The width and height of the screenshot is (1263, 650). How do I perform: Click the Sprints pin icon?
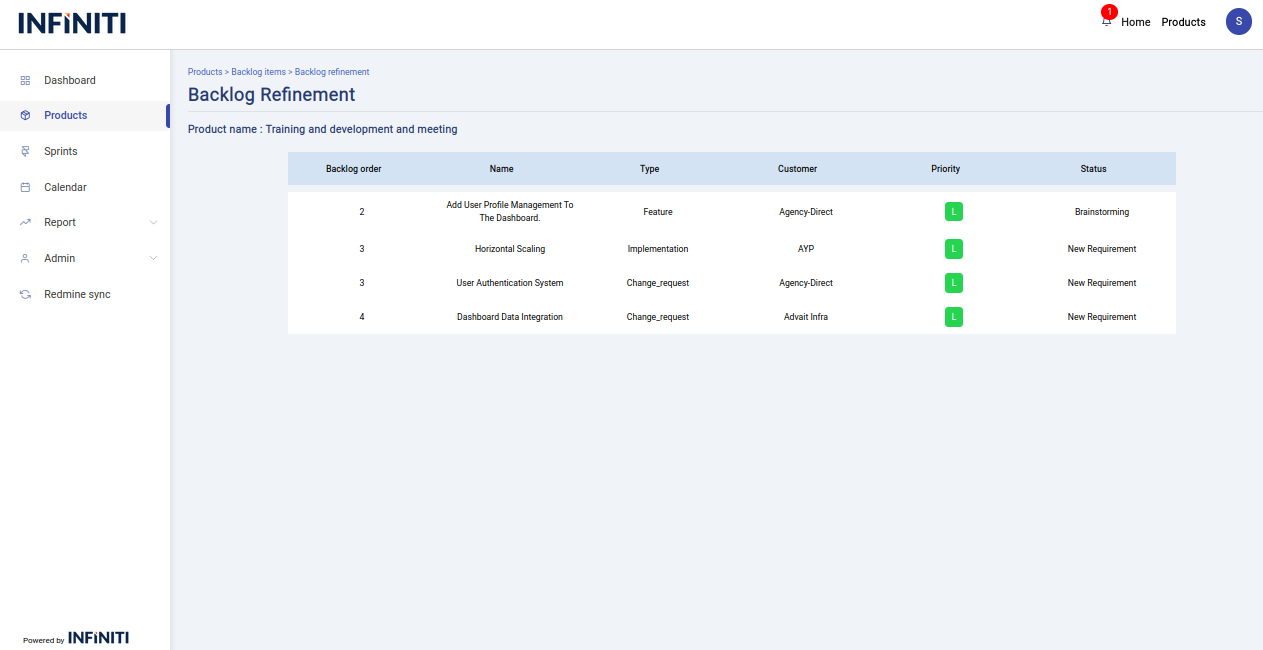tap(26, 152)
